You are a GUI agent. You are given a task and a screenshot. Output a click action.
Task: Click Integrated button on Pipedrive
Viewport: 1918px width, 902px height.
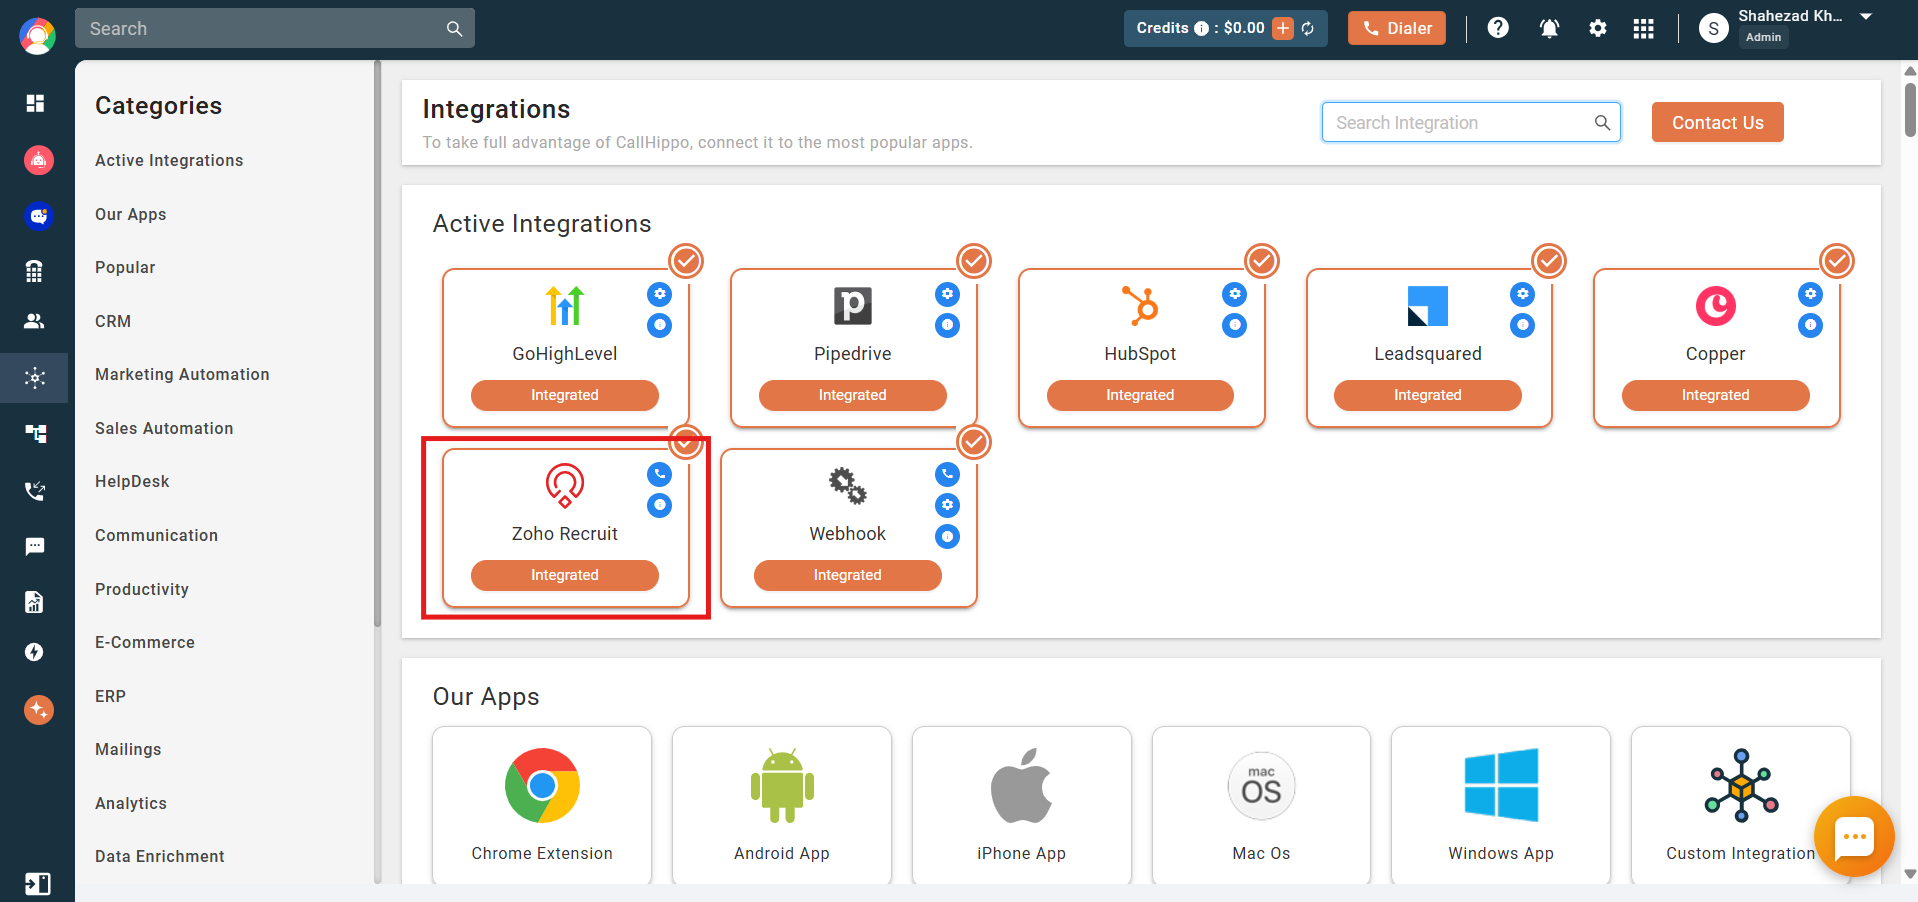852,395
